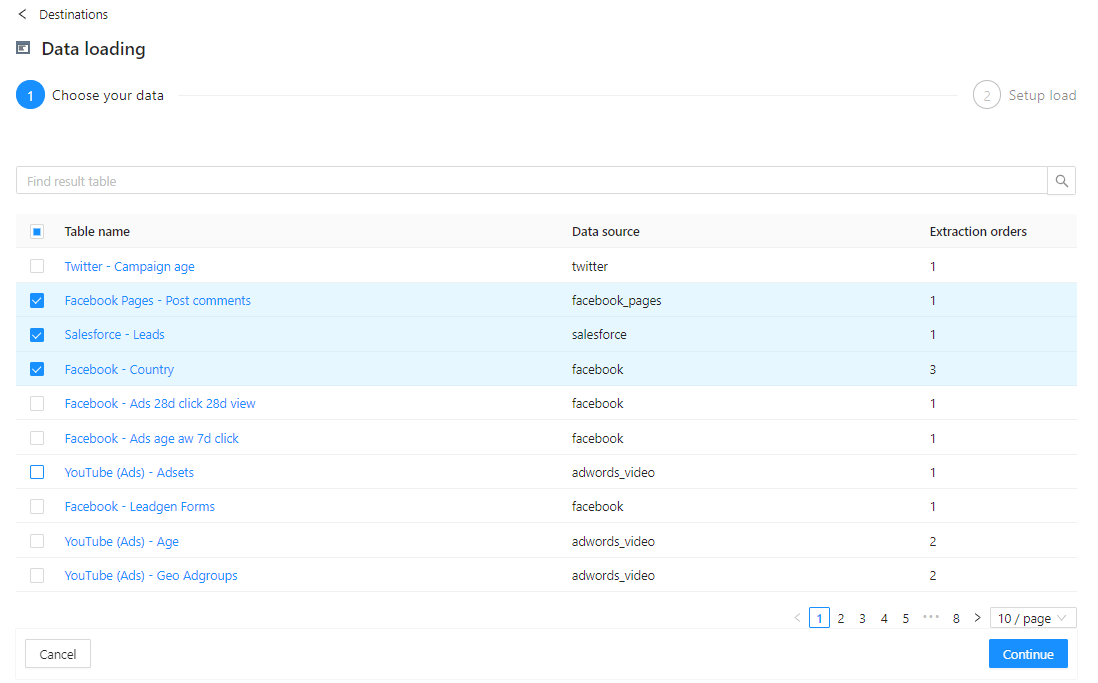1098x683 pixels.
Task: Click the Setup load step label
Action: 1042,95
